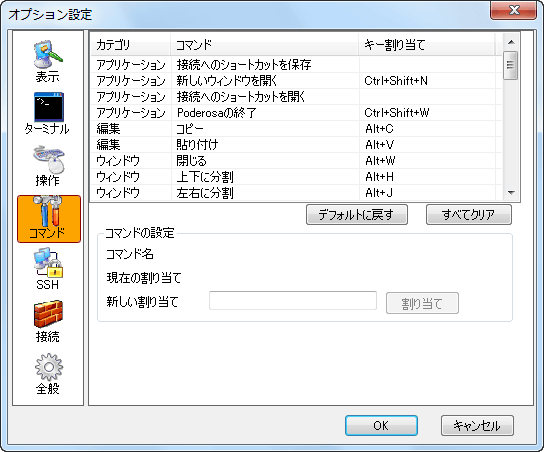
Task: Click the scroll up arrow of command list
Action: click(x=511, y=42)
